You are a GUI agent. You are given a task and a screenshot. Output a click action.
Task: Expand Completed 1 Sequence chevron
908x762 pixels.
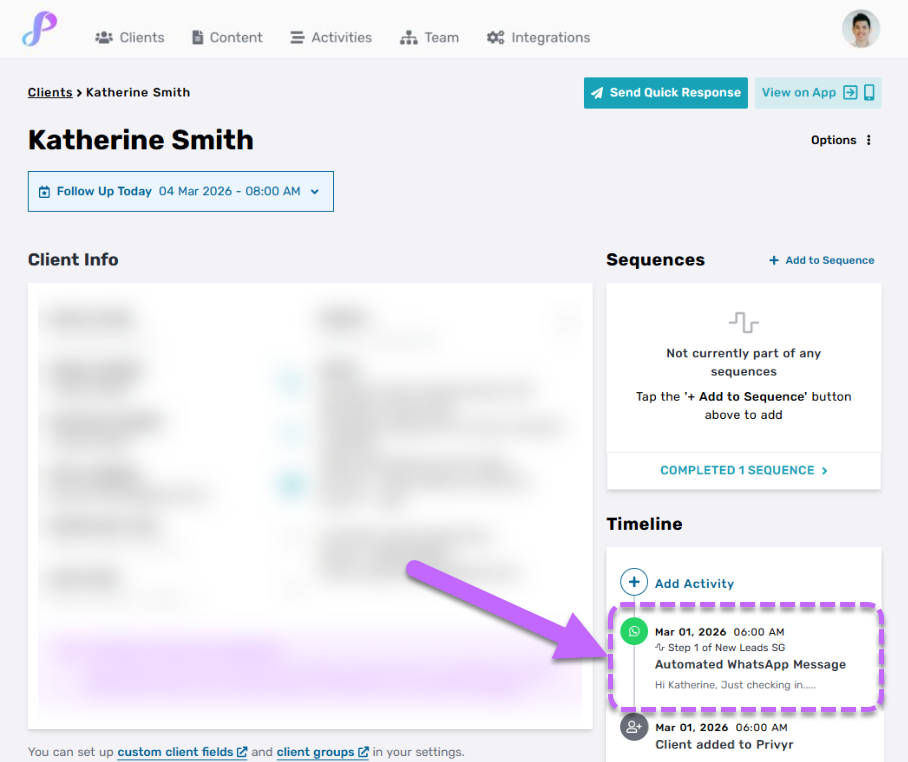tap(824, 470)
